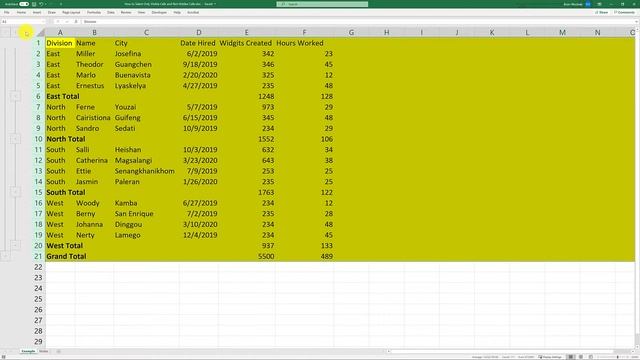
Task: Click the North Total cell
Action: tap(60, 139)
